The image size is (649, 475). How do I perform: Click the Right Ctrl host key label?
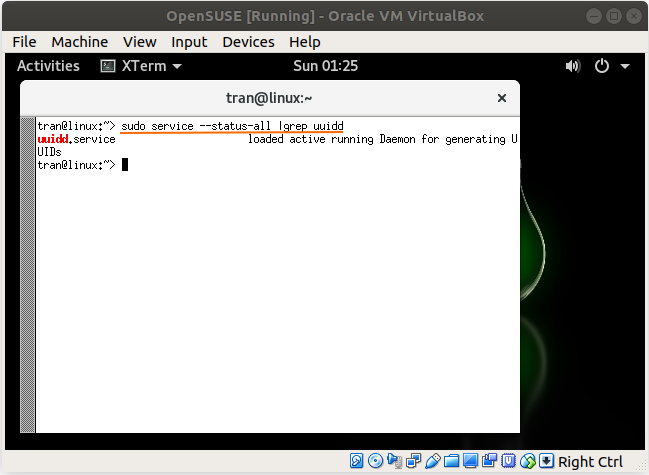(x=590, y=461)
